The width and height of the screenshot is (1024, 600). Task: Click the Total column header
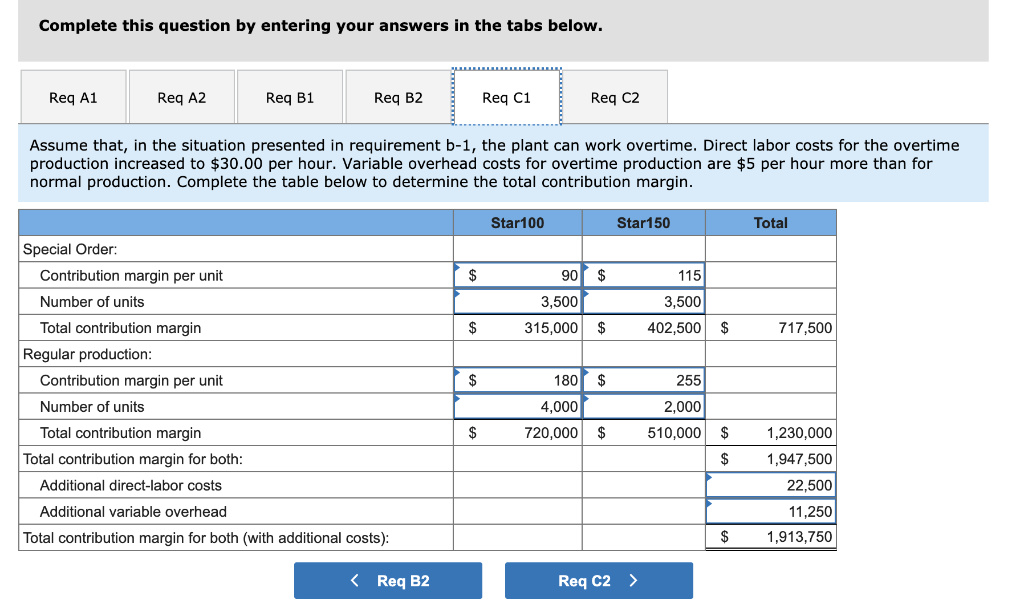tap(771, 223)
